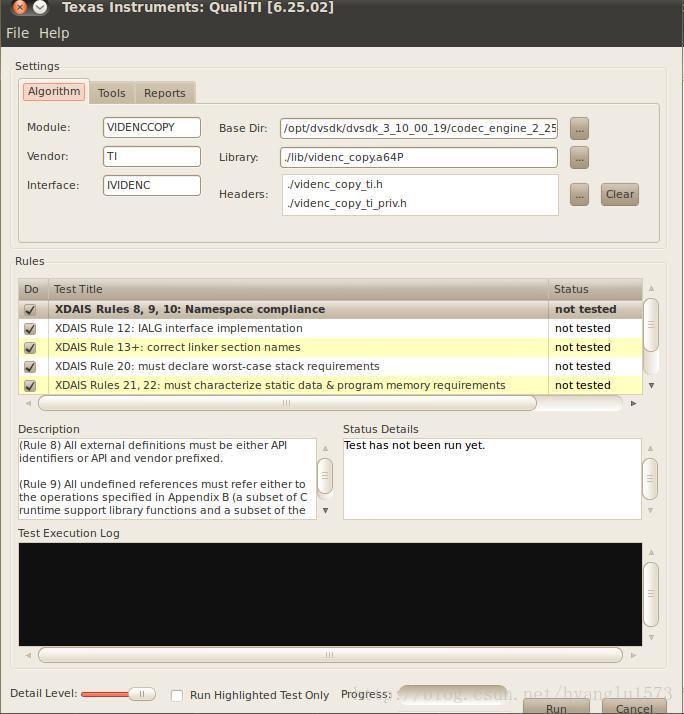Click the Status column header

point(596,289)
